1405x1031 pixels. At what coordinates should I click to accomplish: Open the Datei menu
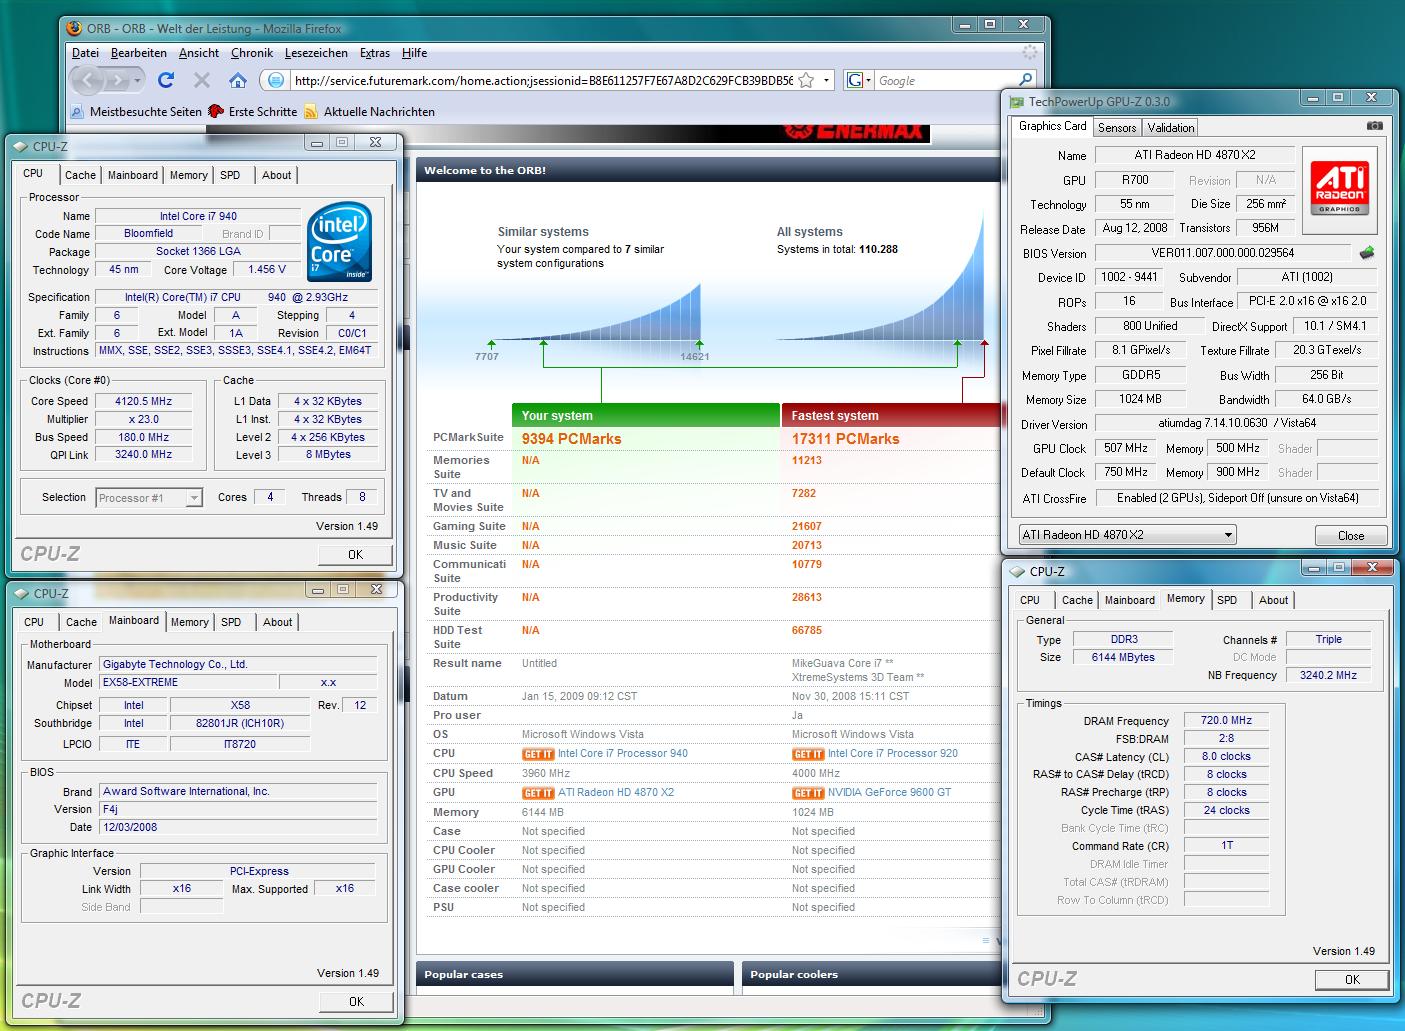point(85,53)
